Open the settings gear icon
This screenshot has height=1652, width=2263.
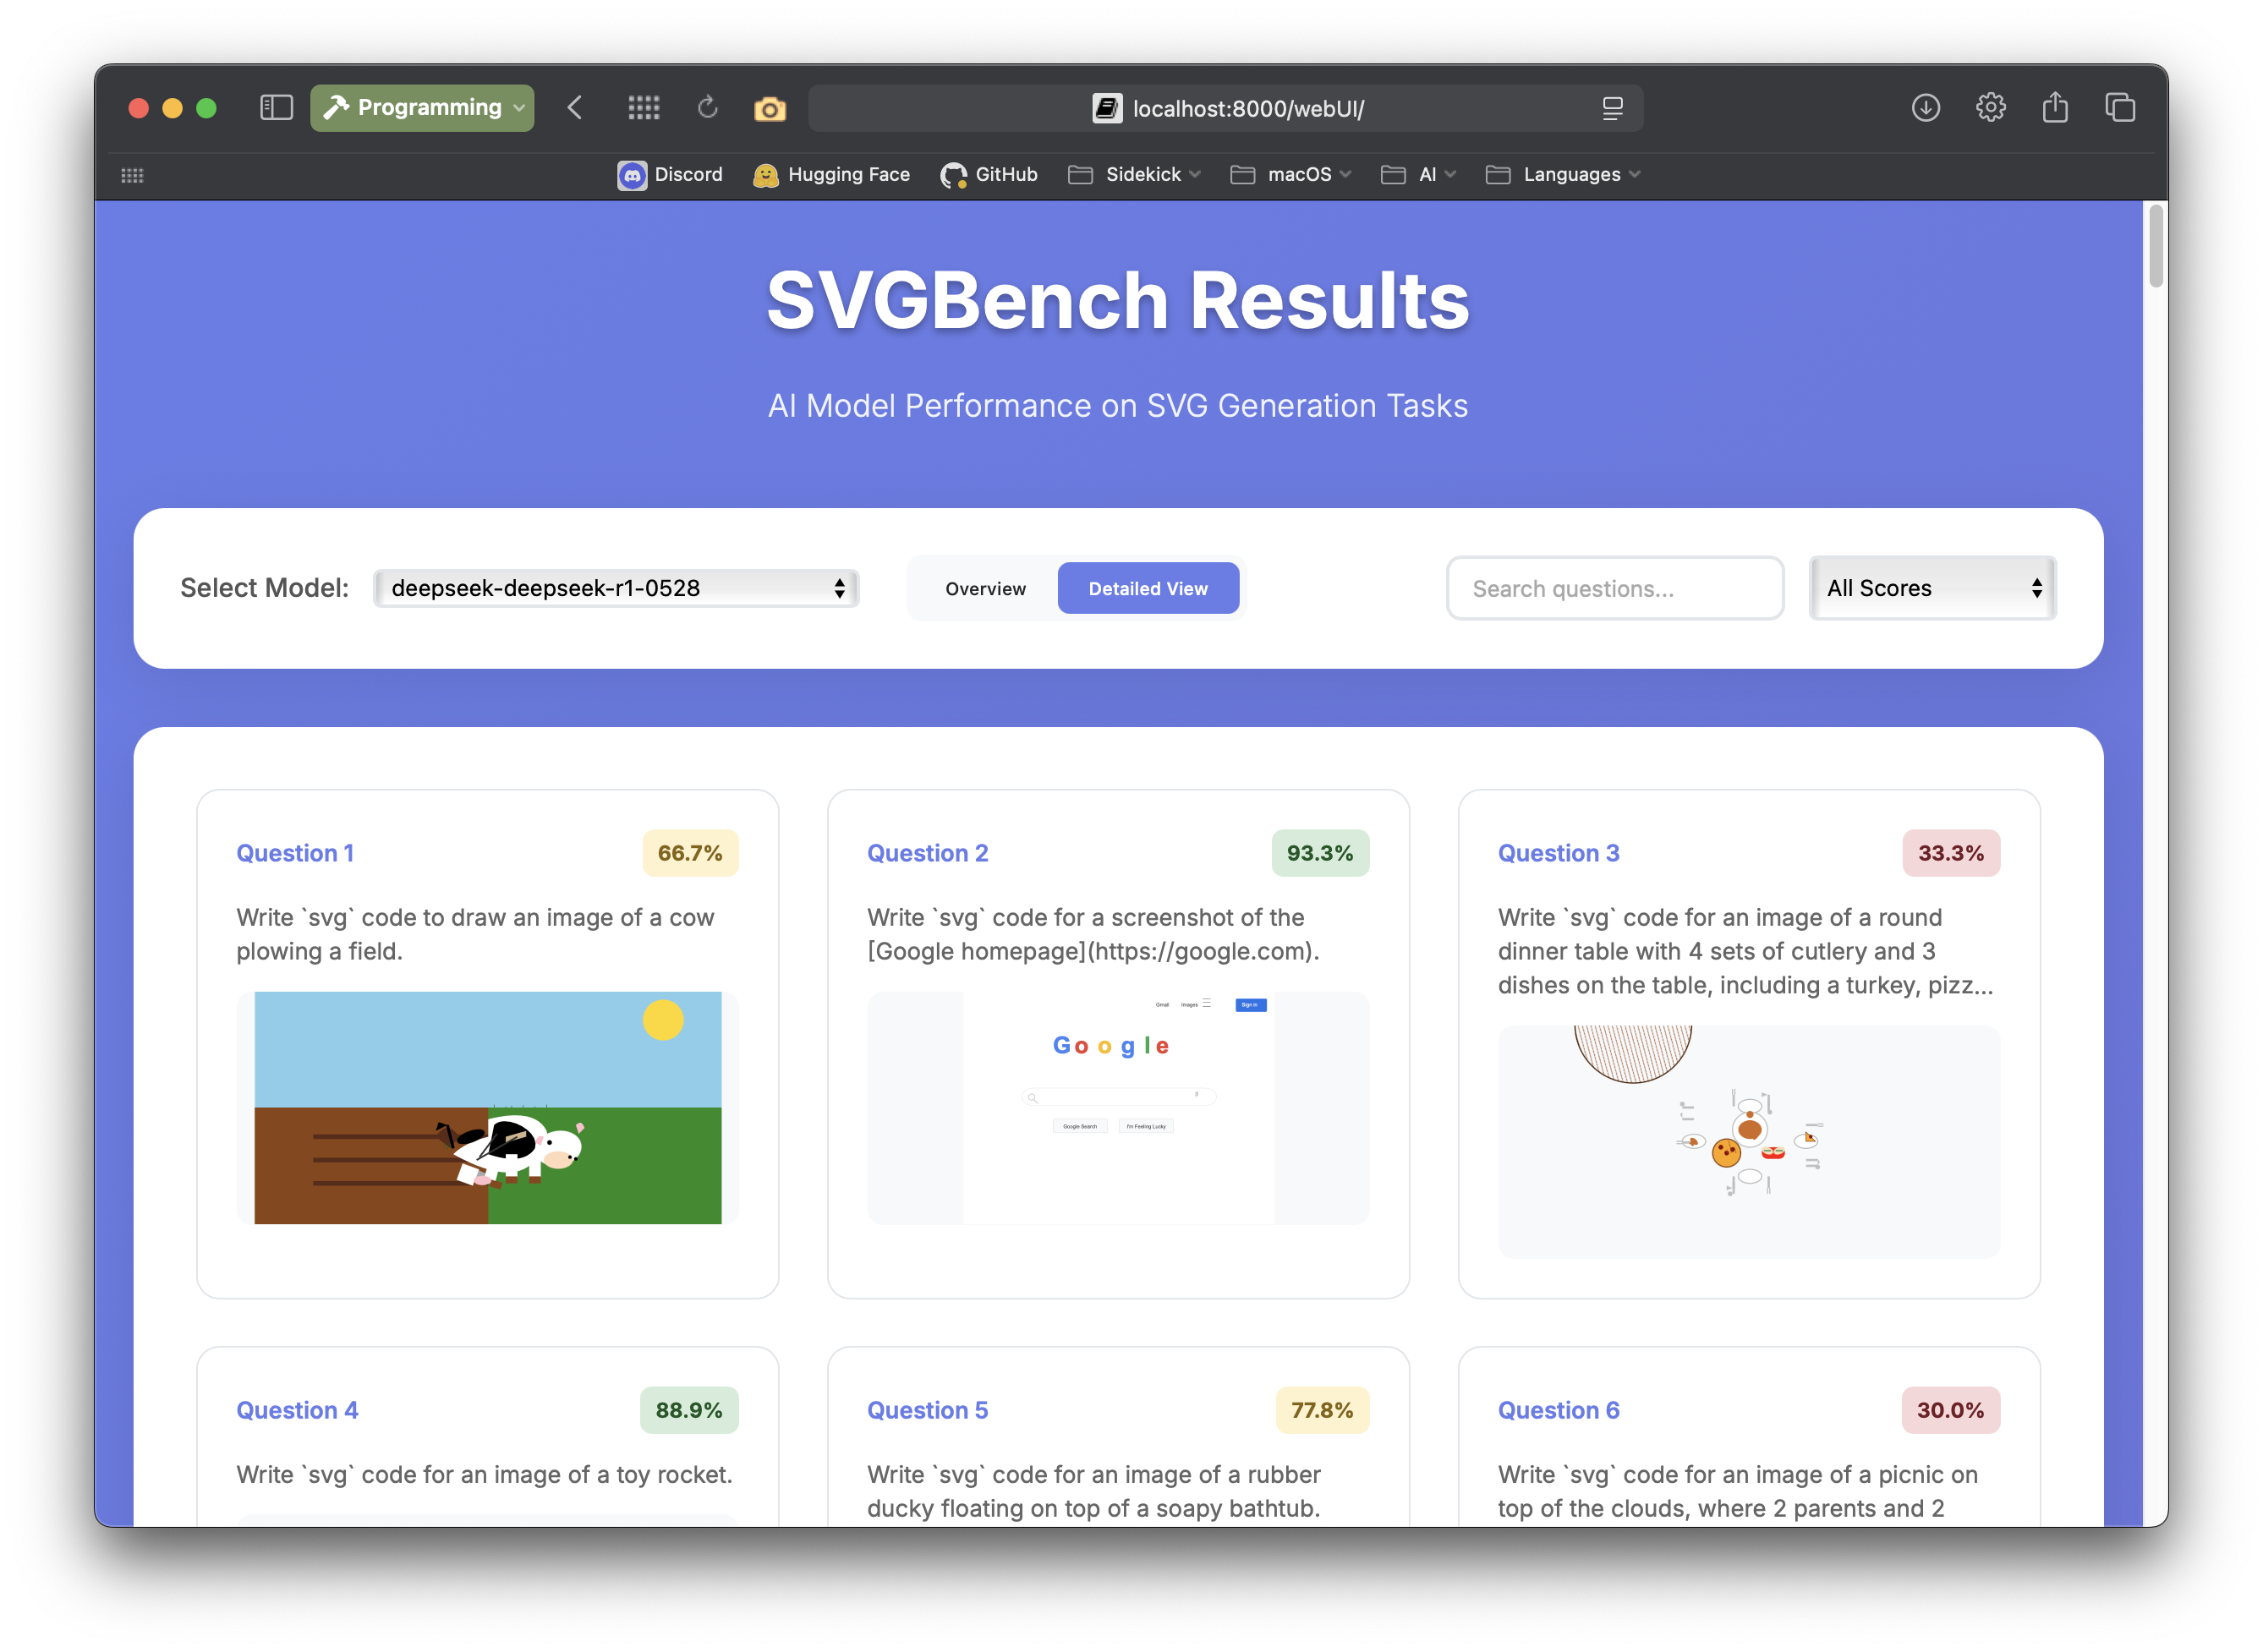point(1991,108)
